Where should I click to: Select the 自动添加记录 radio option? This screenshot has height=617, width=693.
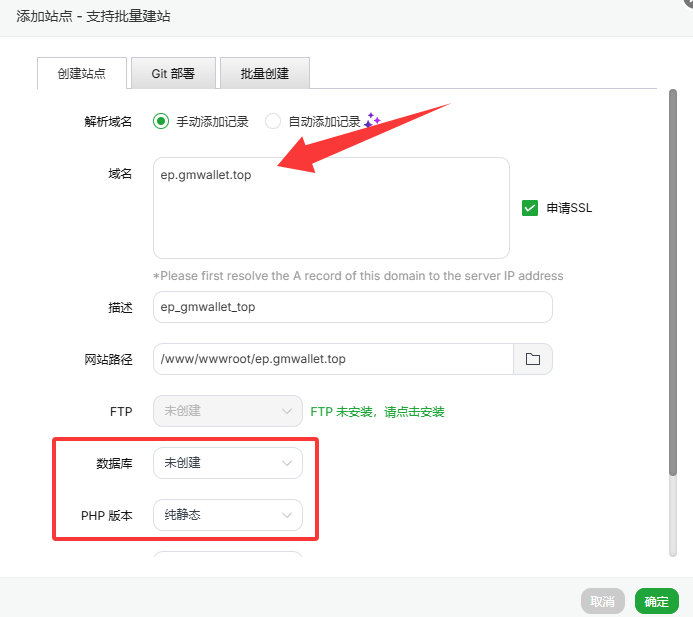point(273,122)
